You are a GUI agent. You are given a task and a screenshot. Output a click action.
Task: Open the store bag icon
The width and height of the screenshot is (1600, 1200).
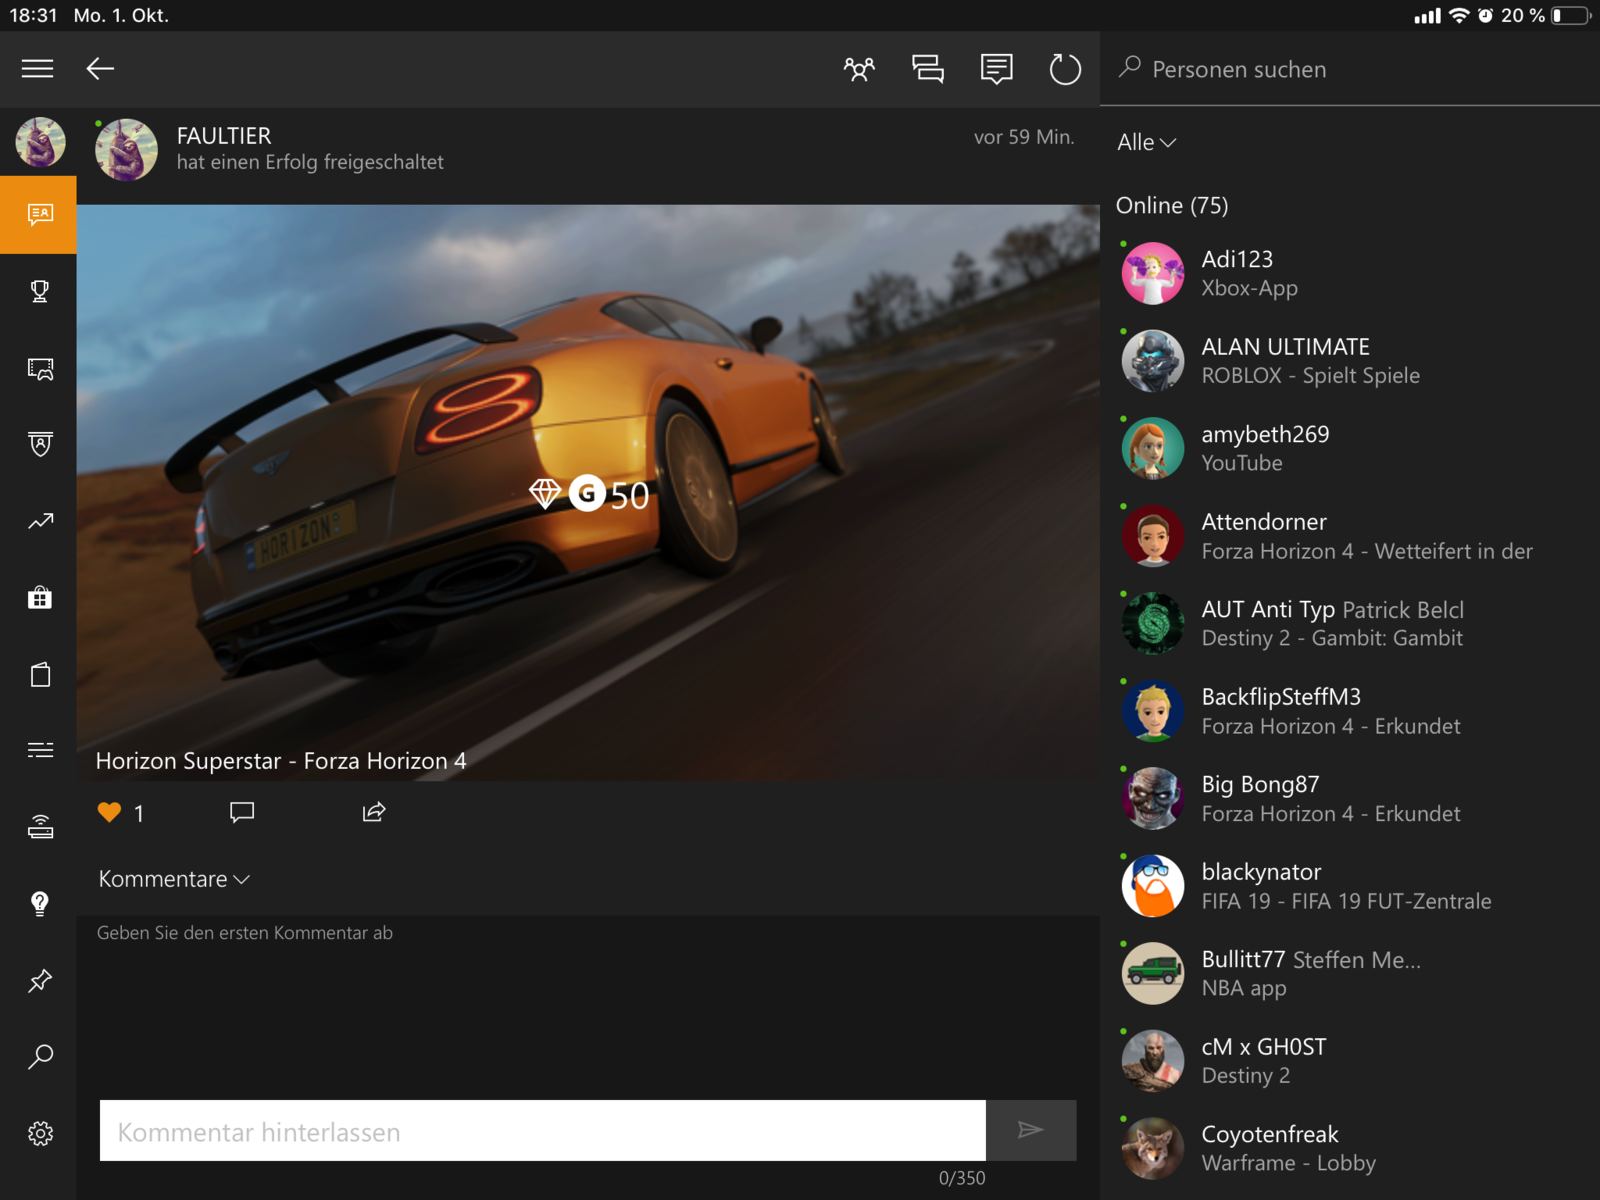coord(40,598)
